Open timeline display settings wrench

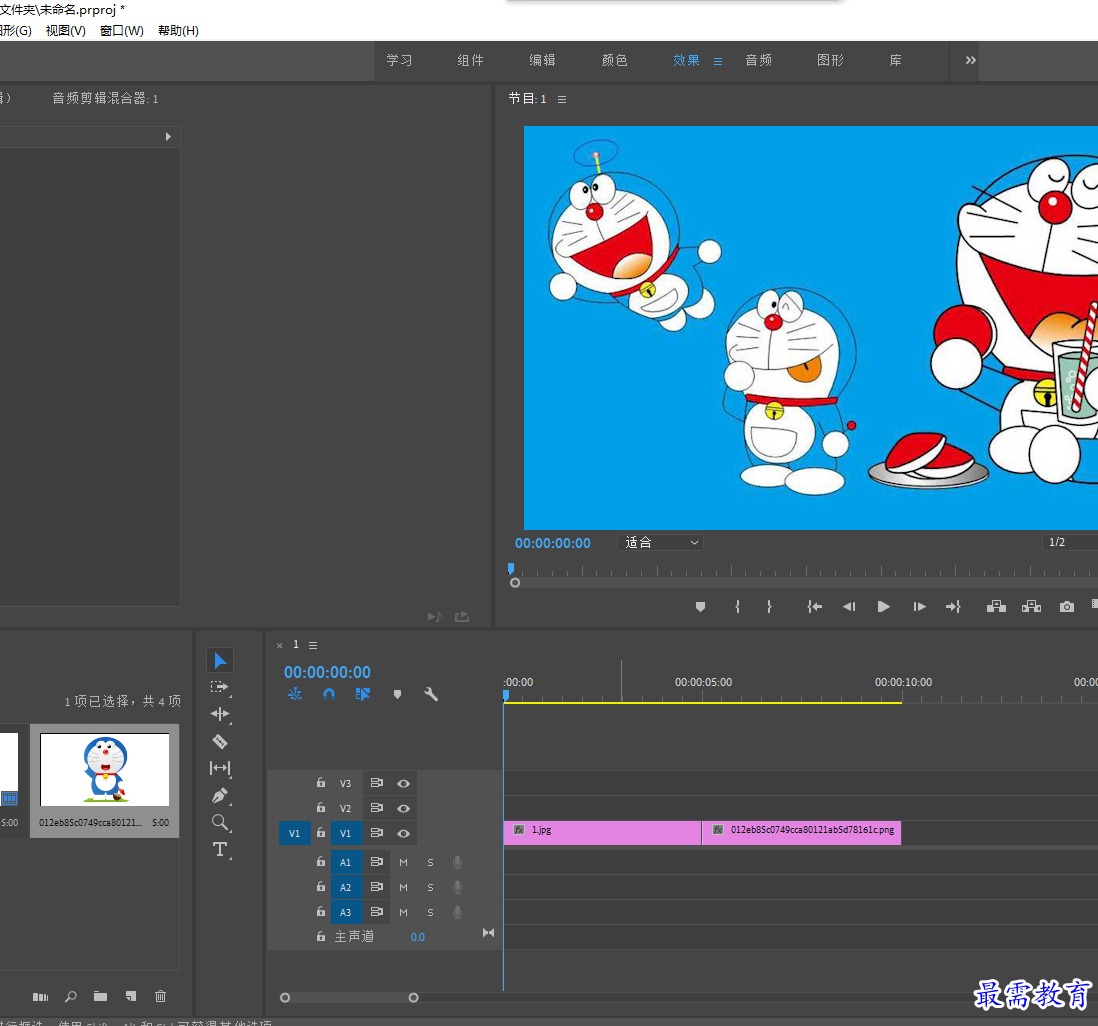(431, 694)
